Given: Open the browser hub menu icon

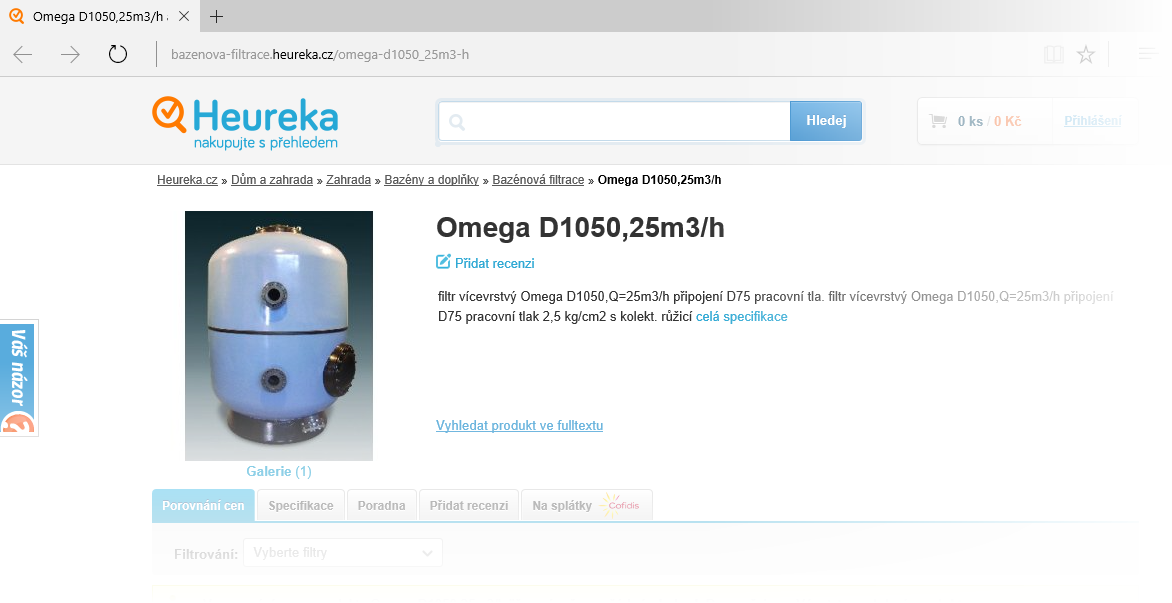Looking at the screenshot, I should (x=1148, y=55).
